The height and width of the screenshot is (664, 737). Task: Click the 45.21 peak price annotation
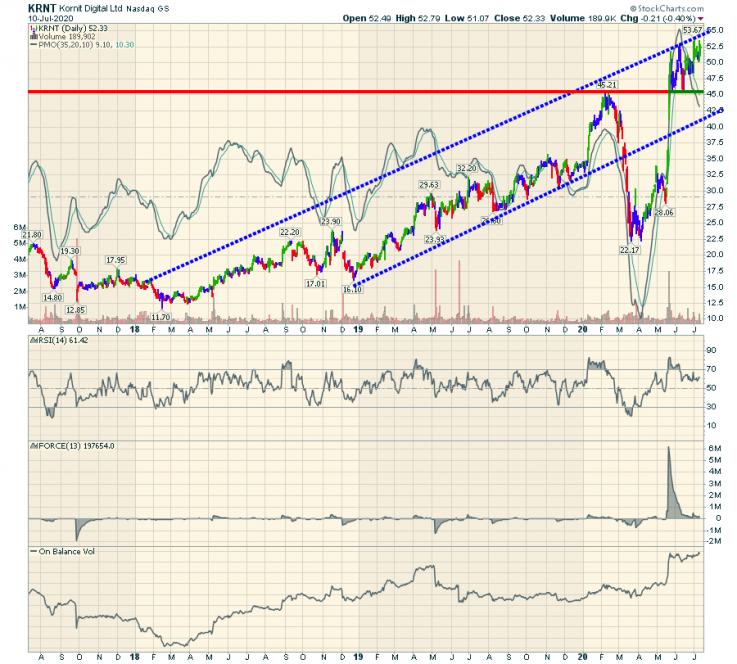pyautogui.click(x=607, y=86)
